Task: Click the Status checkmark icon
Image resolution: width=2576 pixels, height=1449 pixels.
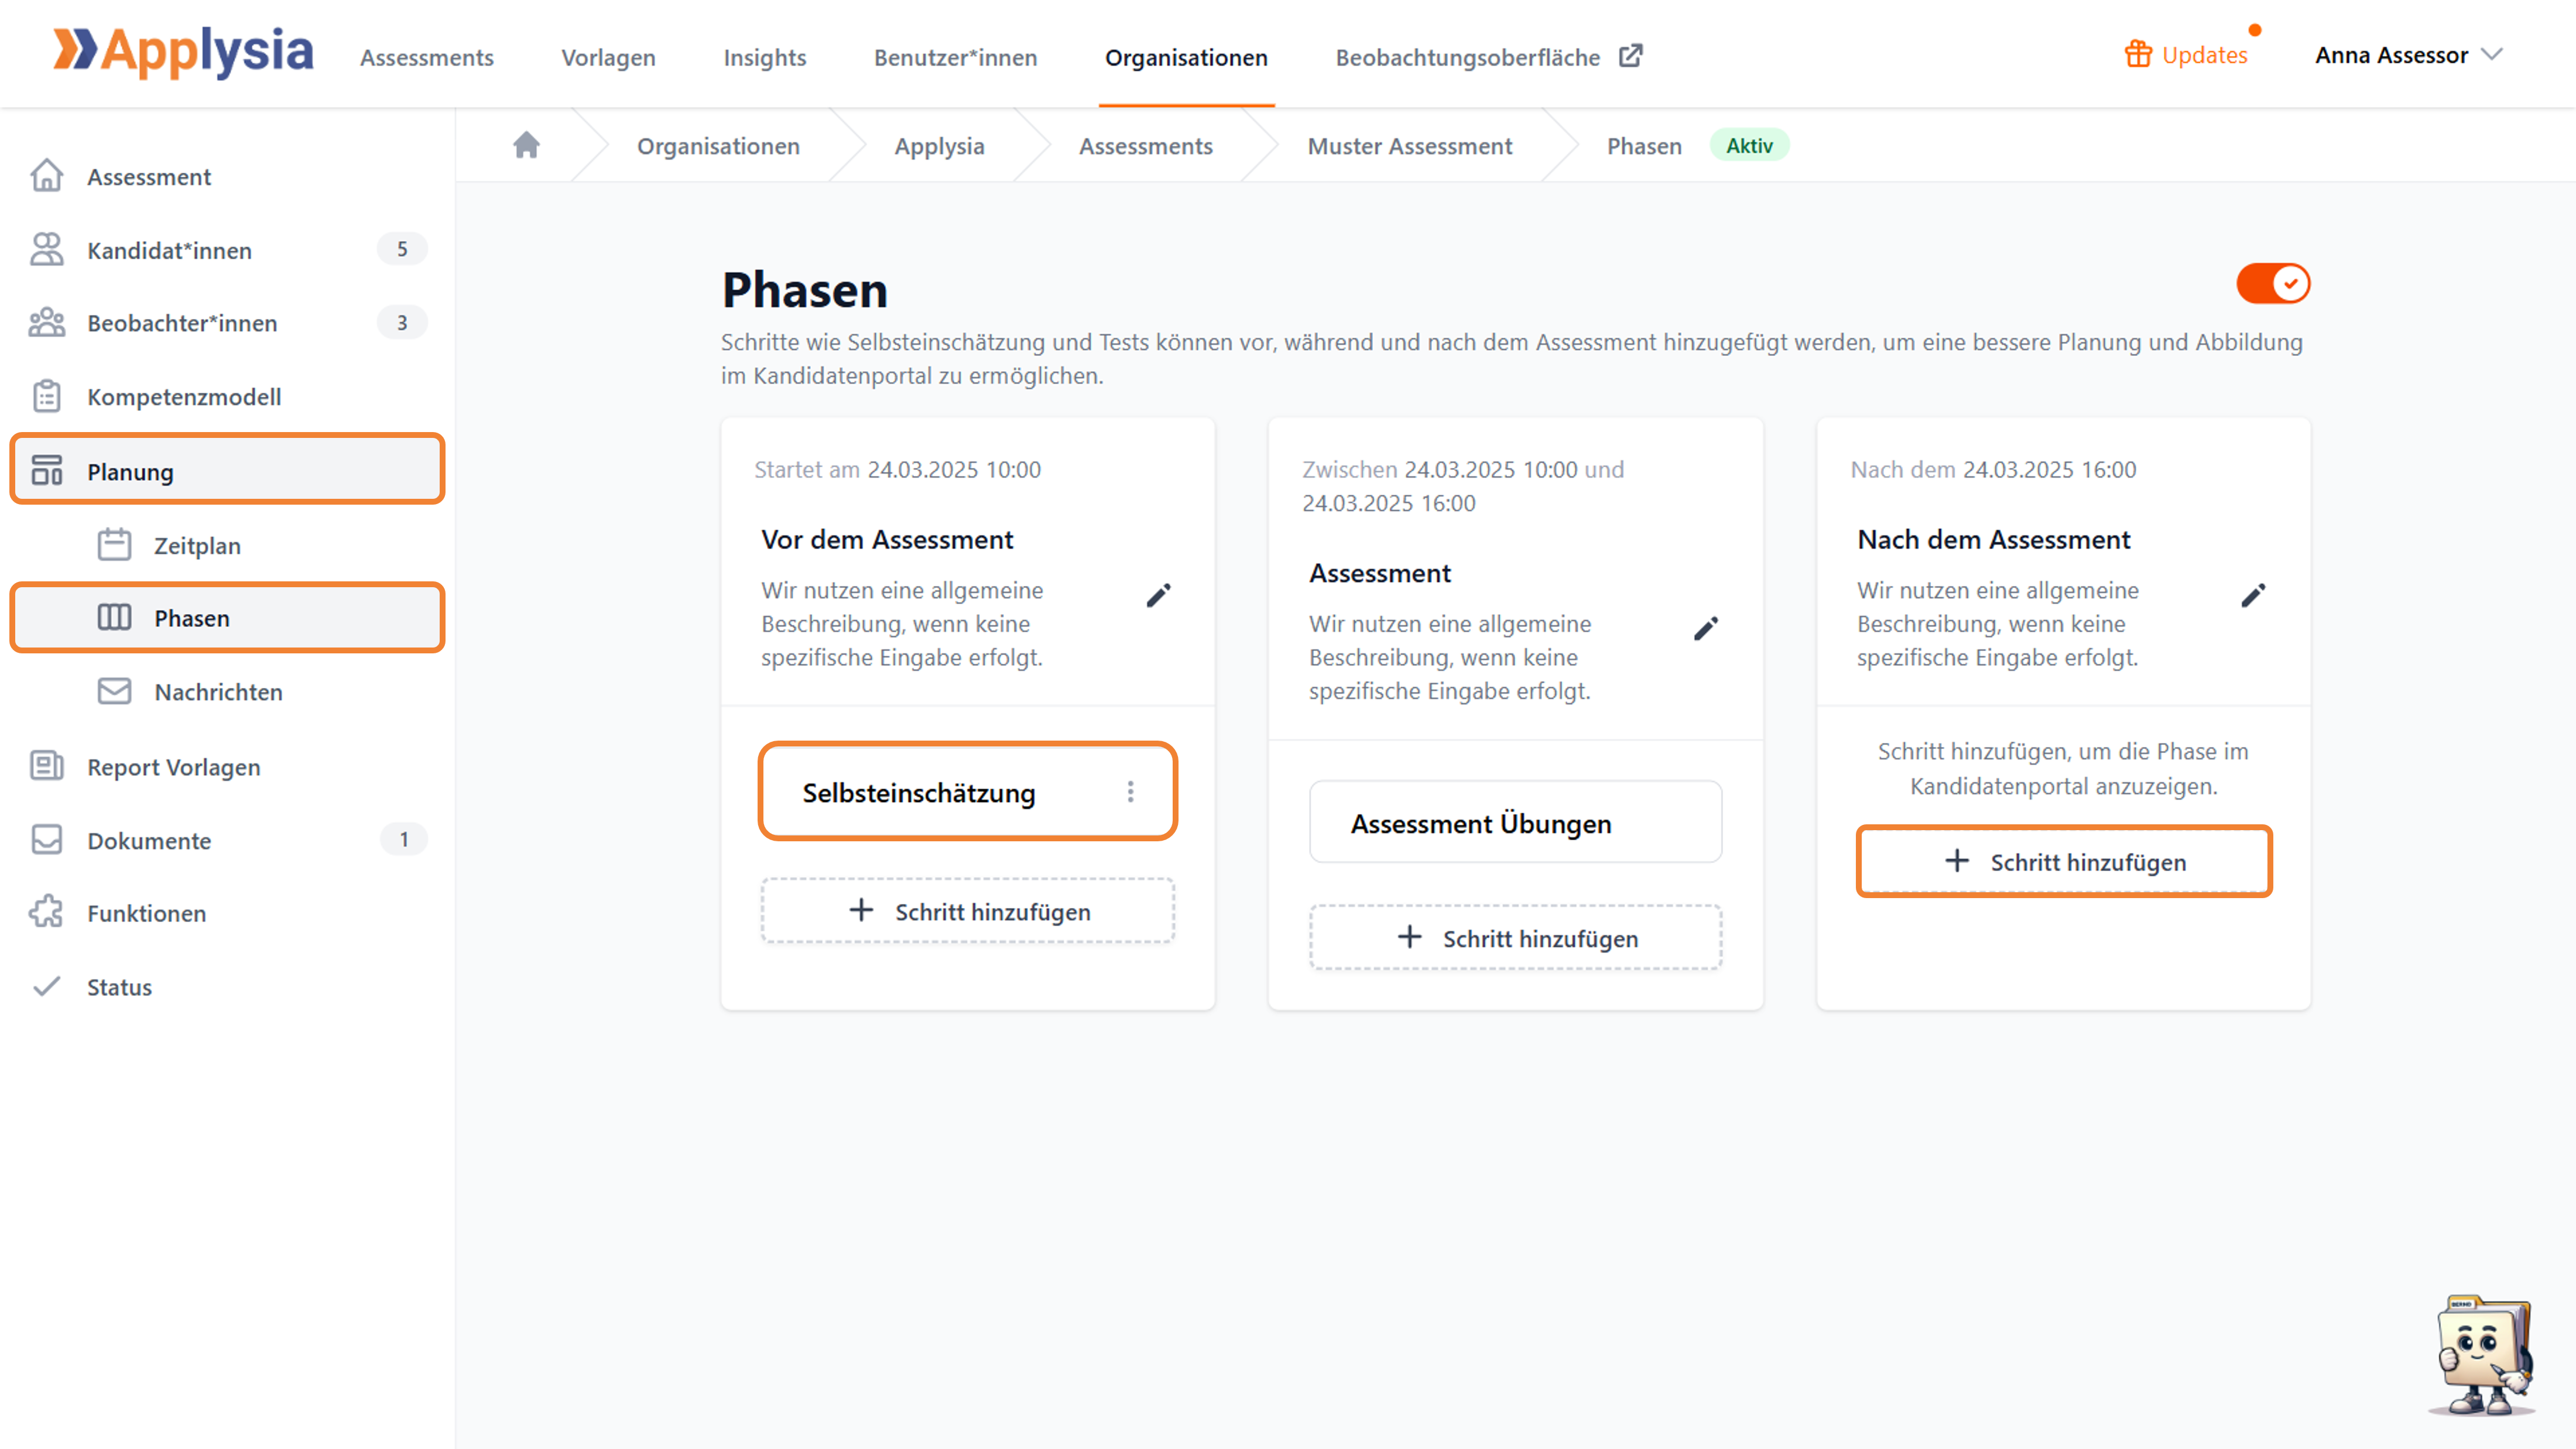Action: tap(47, 987)
